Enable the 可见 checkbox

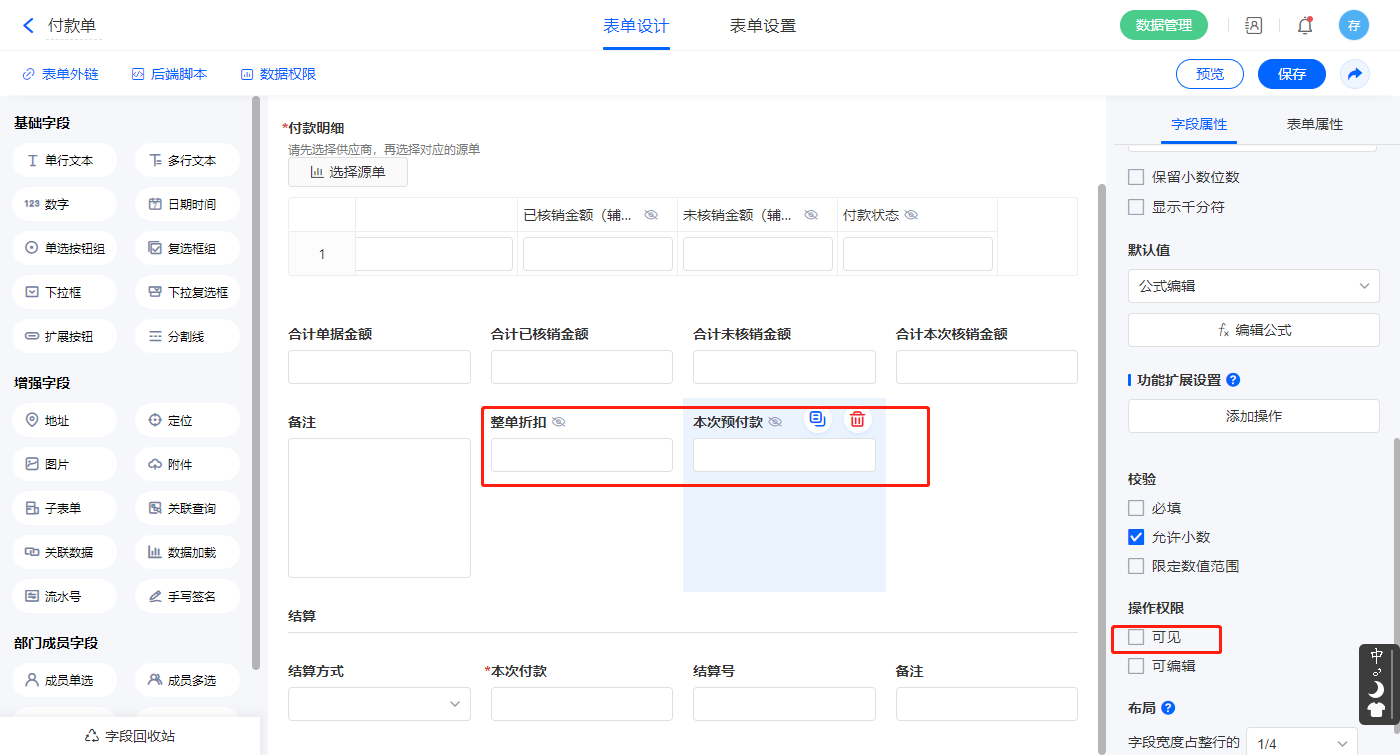tap(1136, 637)
